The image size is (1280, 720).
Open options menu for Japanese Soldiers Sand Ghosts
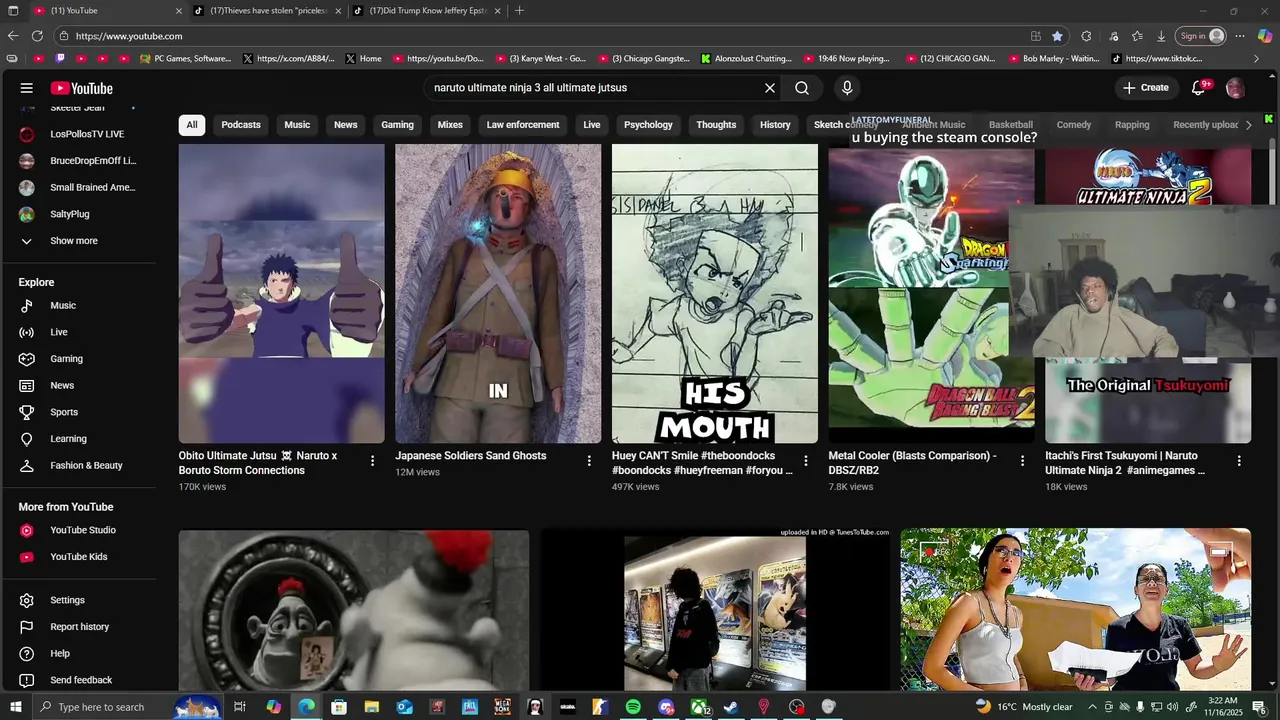589,461
